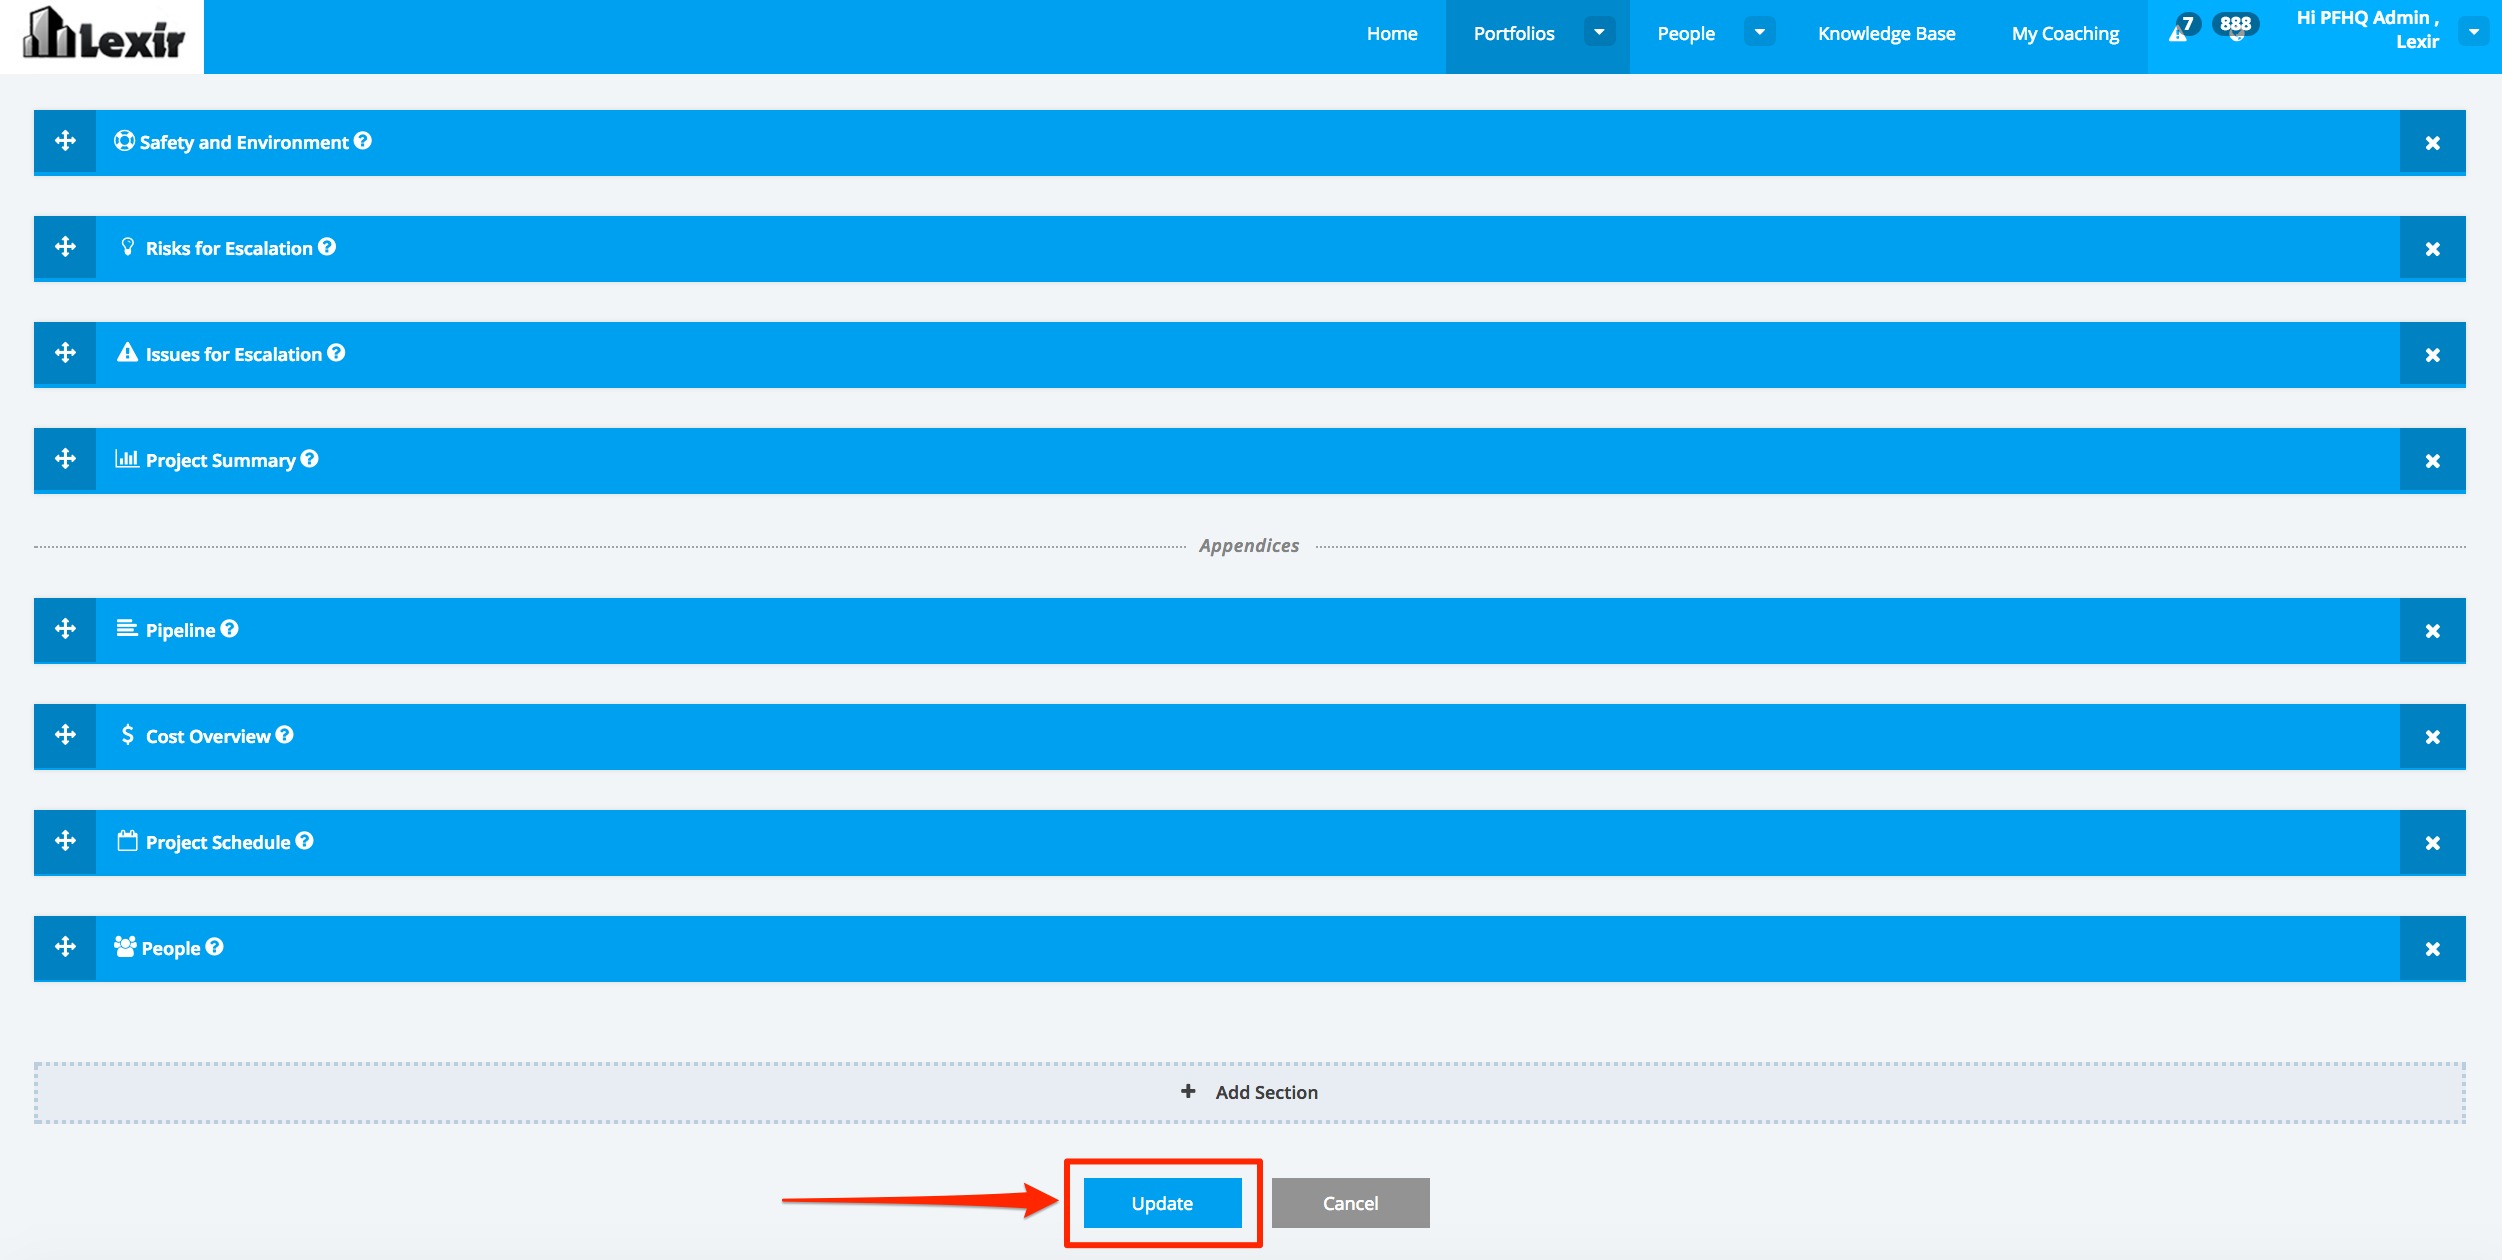Image resolution: width=2502 pixels, height=1260 pixels.
Task: Click the 888 notifications badge
Action: [x=2235, y=25]
